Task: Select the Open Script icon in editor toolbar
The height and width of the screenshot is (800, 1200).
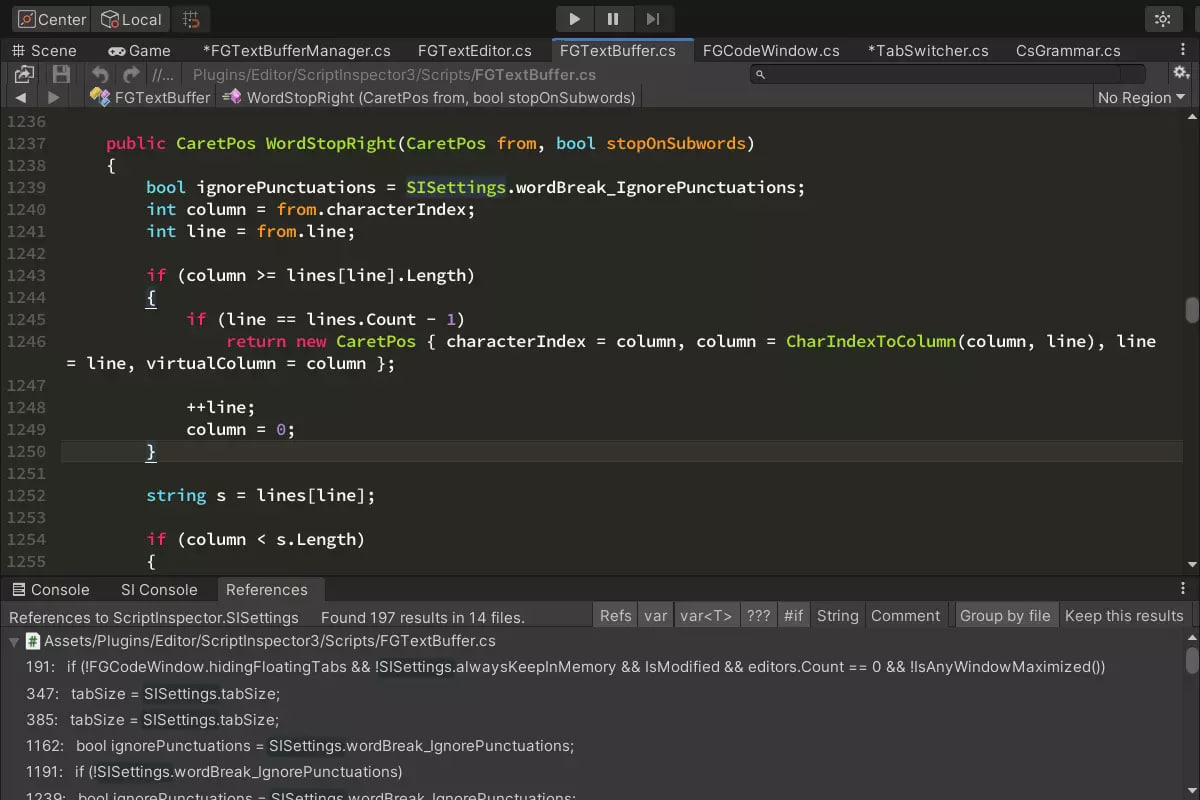Action: click(24, 72)
